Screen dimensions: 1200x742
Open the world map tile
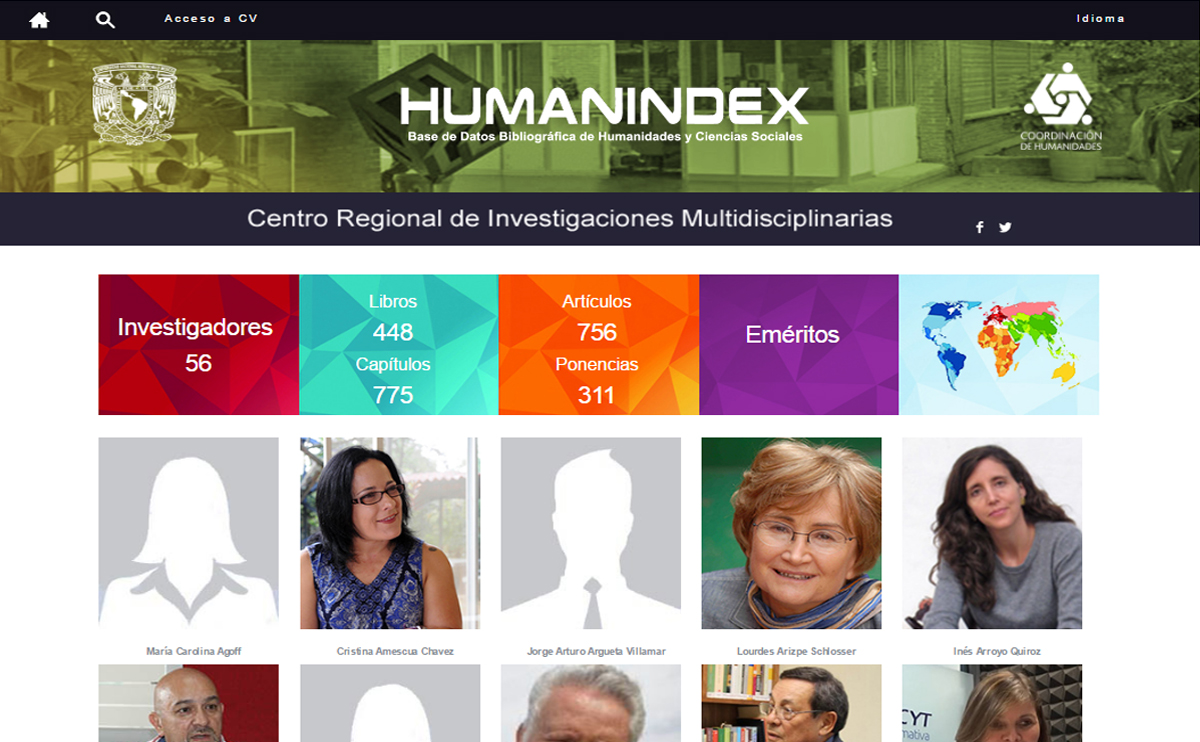coord(999,345)
